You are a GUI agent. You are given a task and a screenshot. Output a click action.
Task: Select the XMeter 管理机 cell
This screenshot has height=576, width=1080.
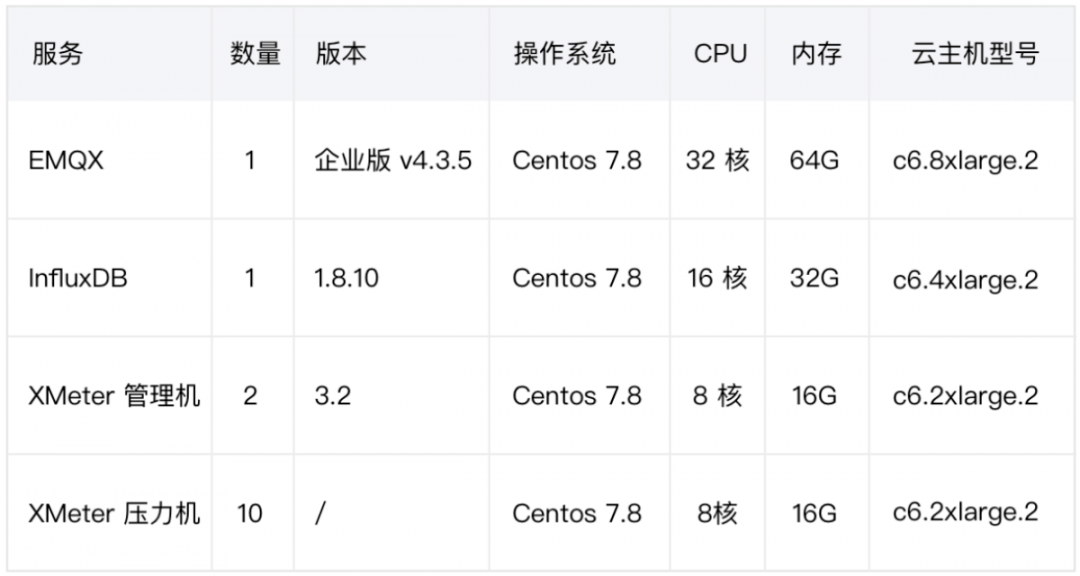pyautogui.click(x=114, y=396)
